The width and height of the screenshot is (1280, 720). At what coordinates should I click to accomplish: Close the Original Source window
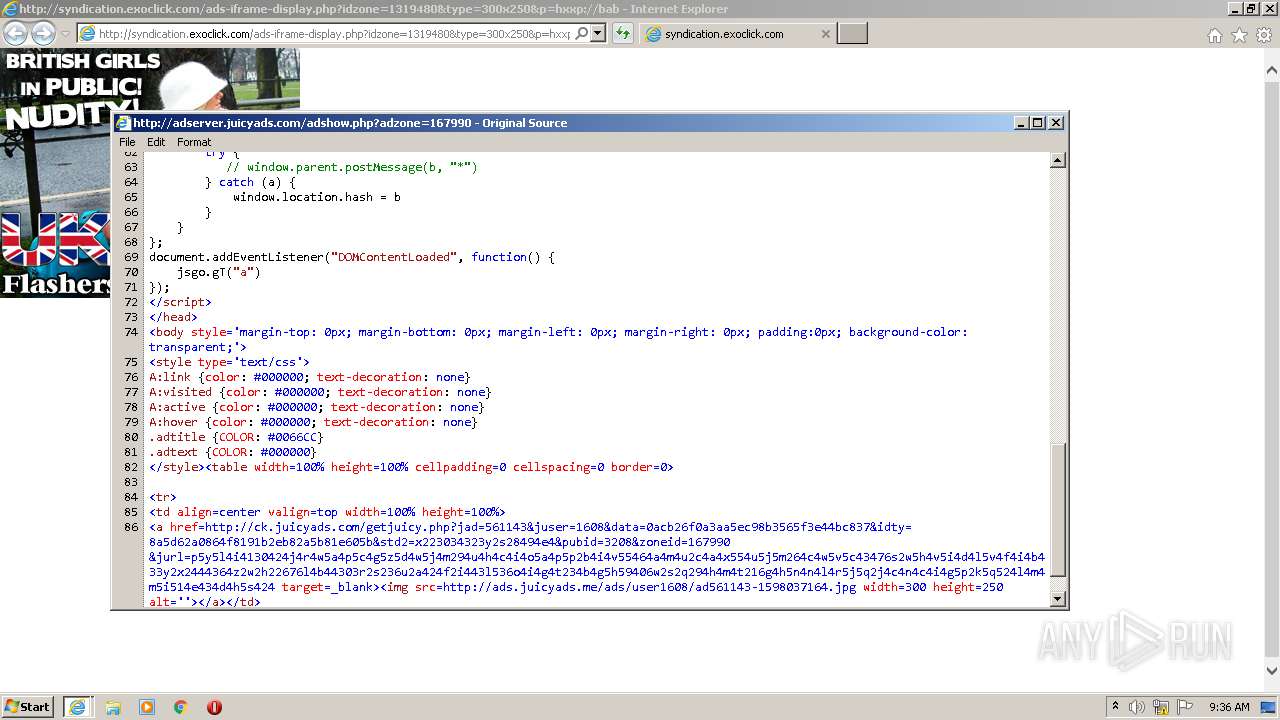coord(1056,123)
